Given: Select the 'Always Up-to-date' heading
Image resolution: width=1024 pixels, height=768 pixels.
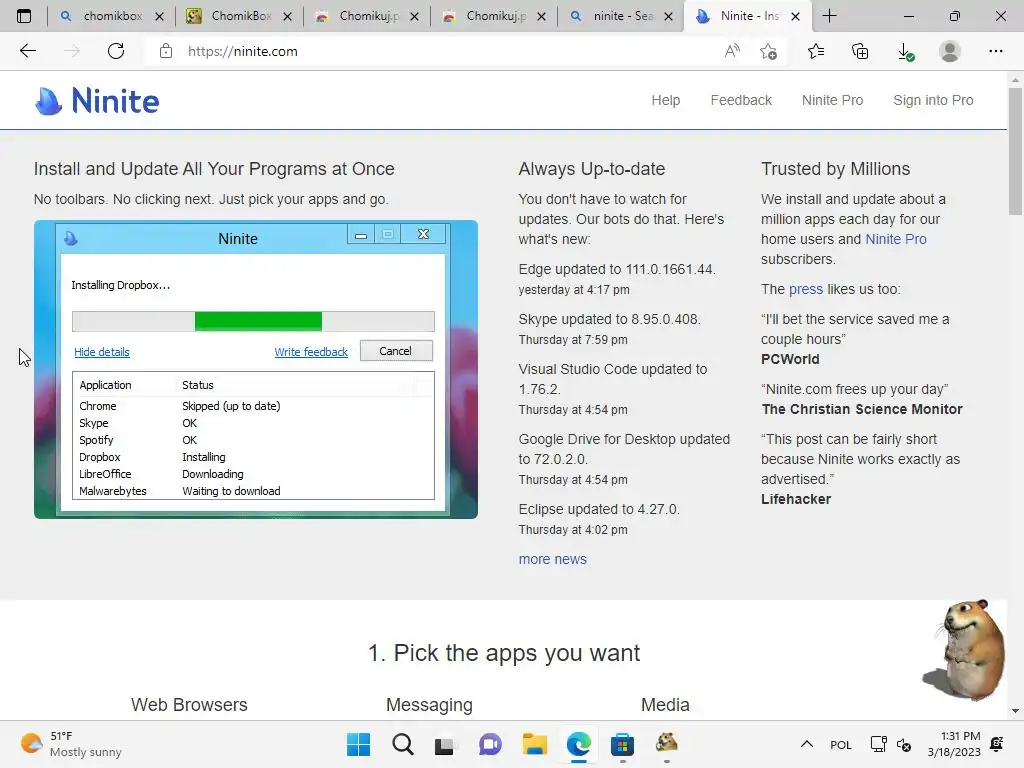Looking at the screenshot, I should pyautogui.click(x=592, y=169).
